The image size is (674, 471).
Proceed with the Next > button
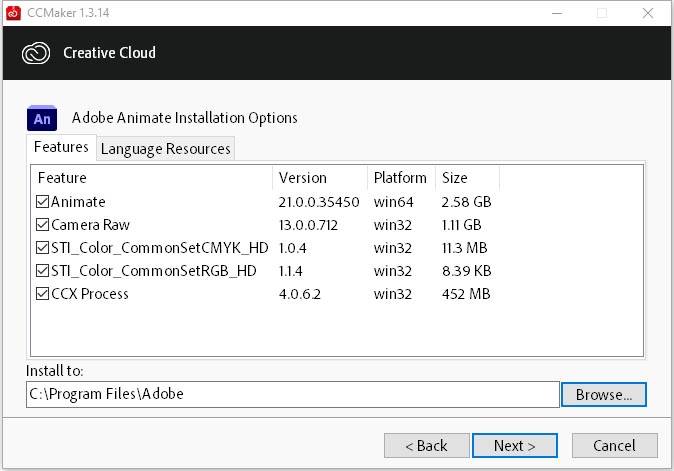[515, 446]
